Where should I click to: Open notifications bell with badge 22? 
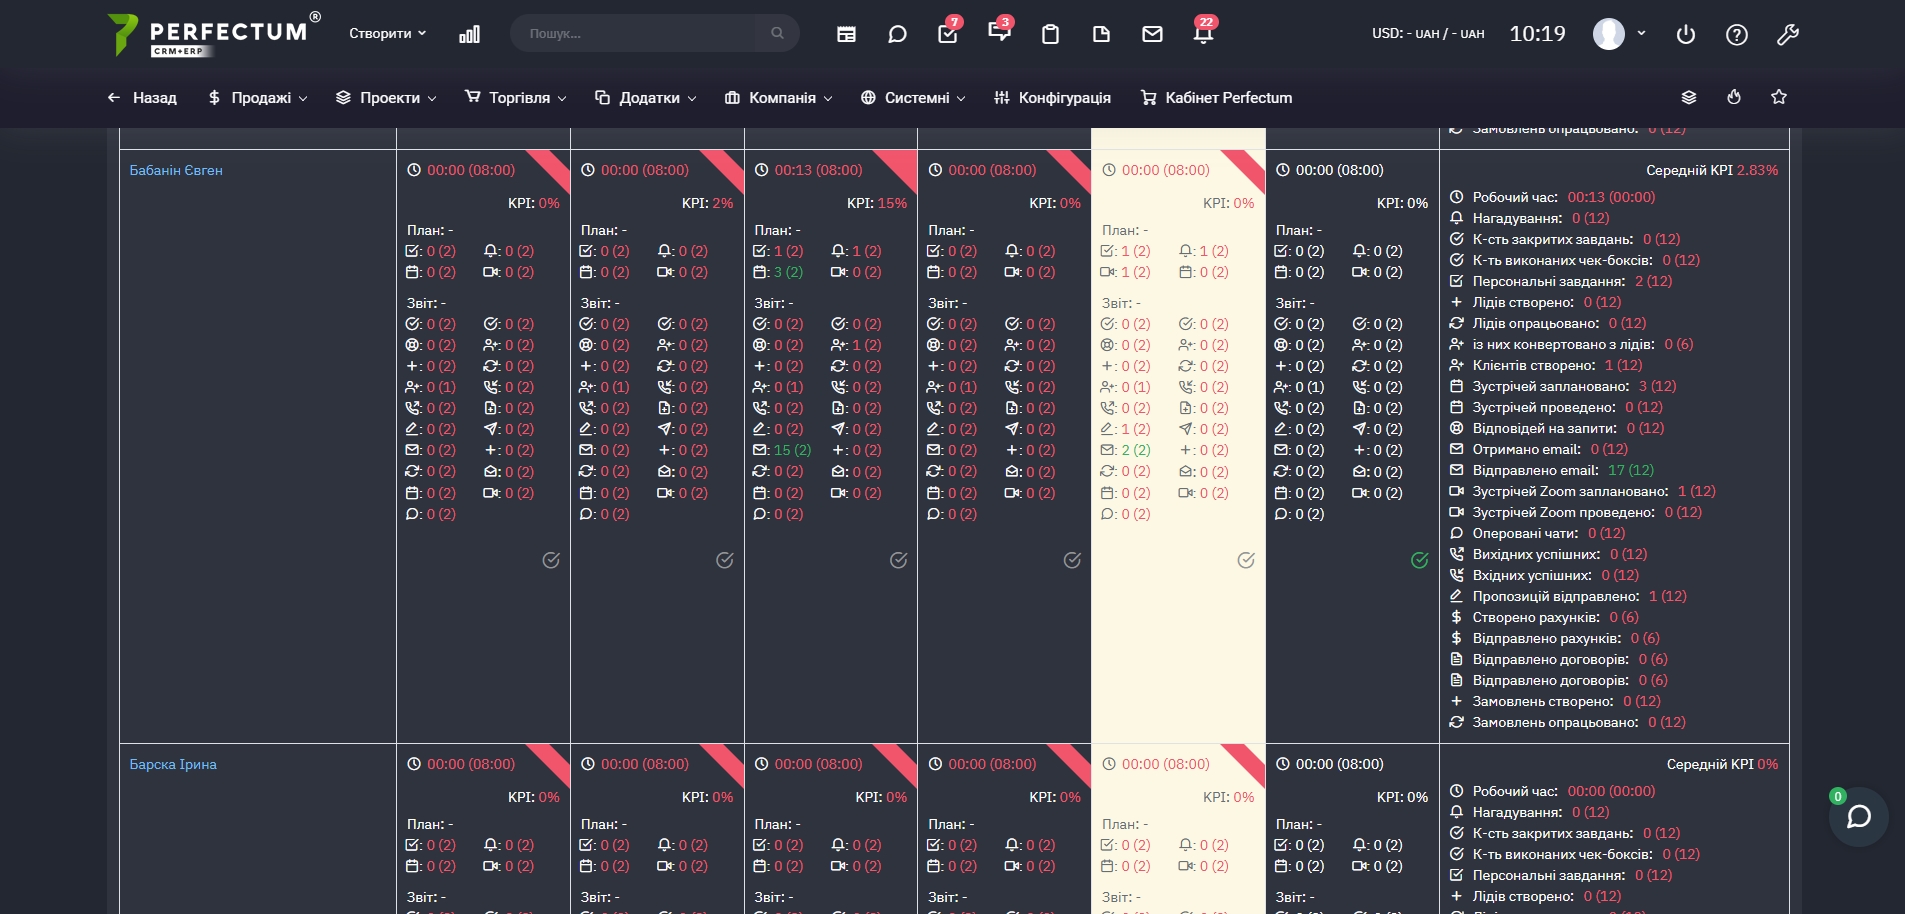click(x=1204, y=32)
